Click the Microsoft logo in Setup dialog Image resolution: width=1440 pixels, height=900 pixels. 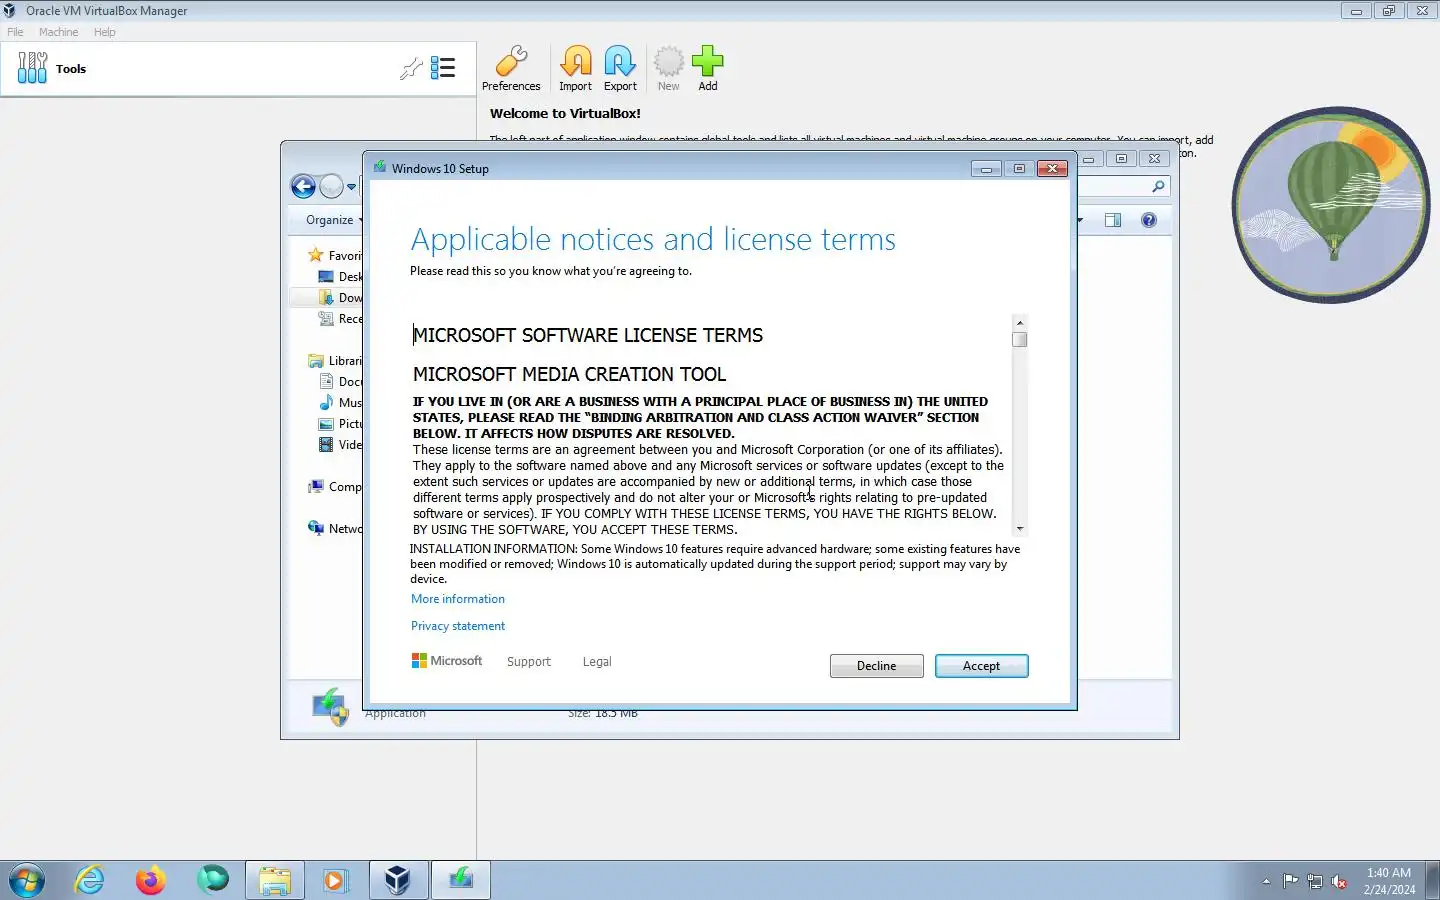pos(447,661)
